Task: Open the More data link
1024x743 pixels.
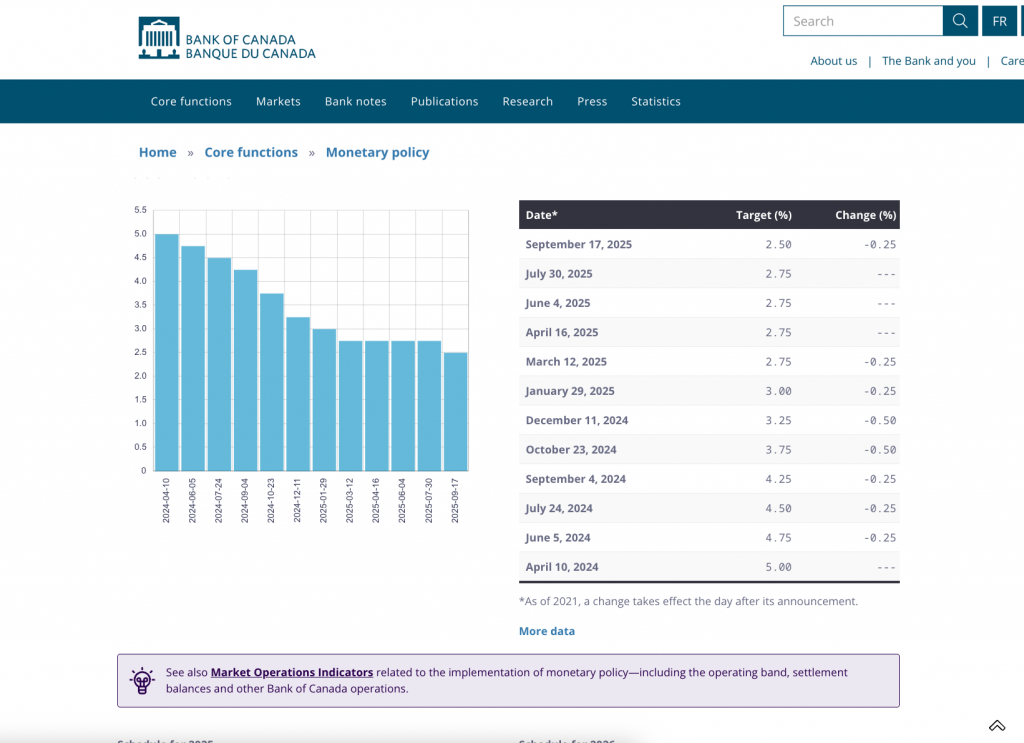Action: (x=546, y=631)
